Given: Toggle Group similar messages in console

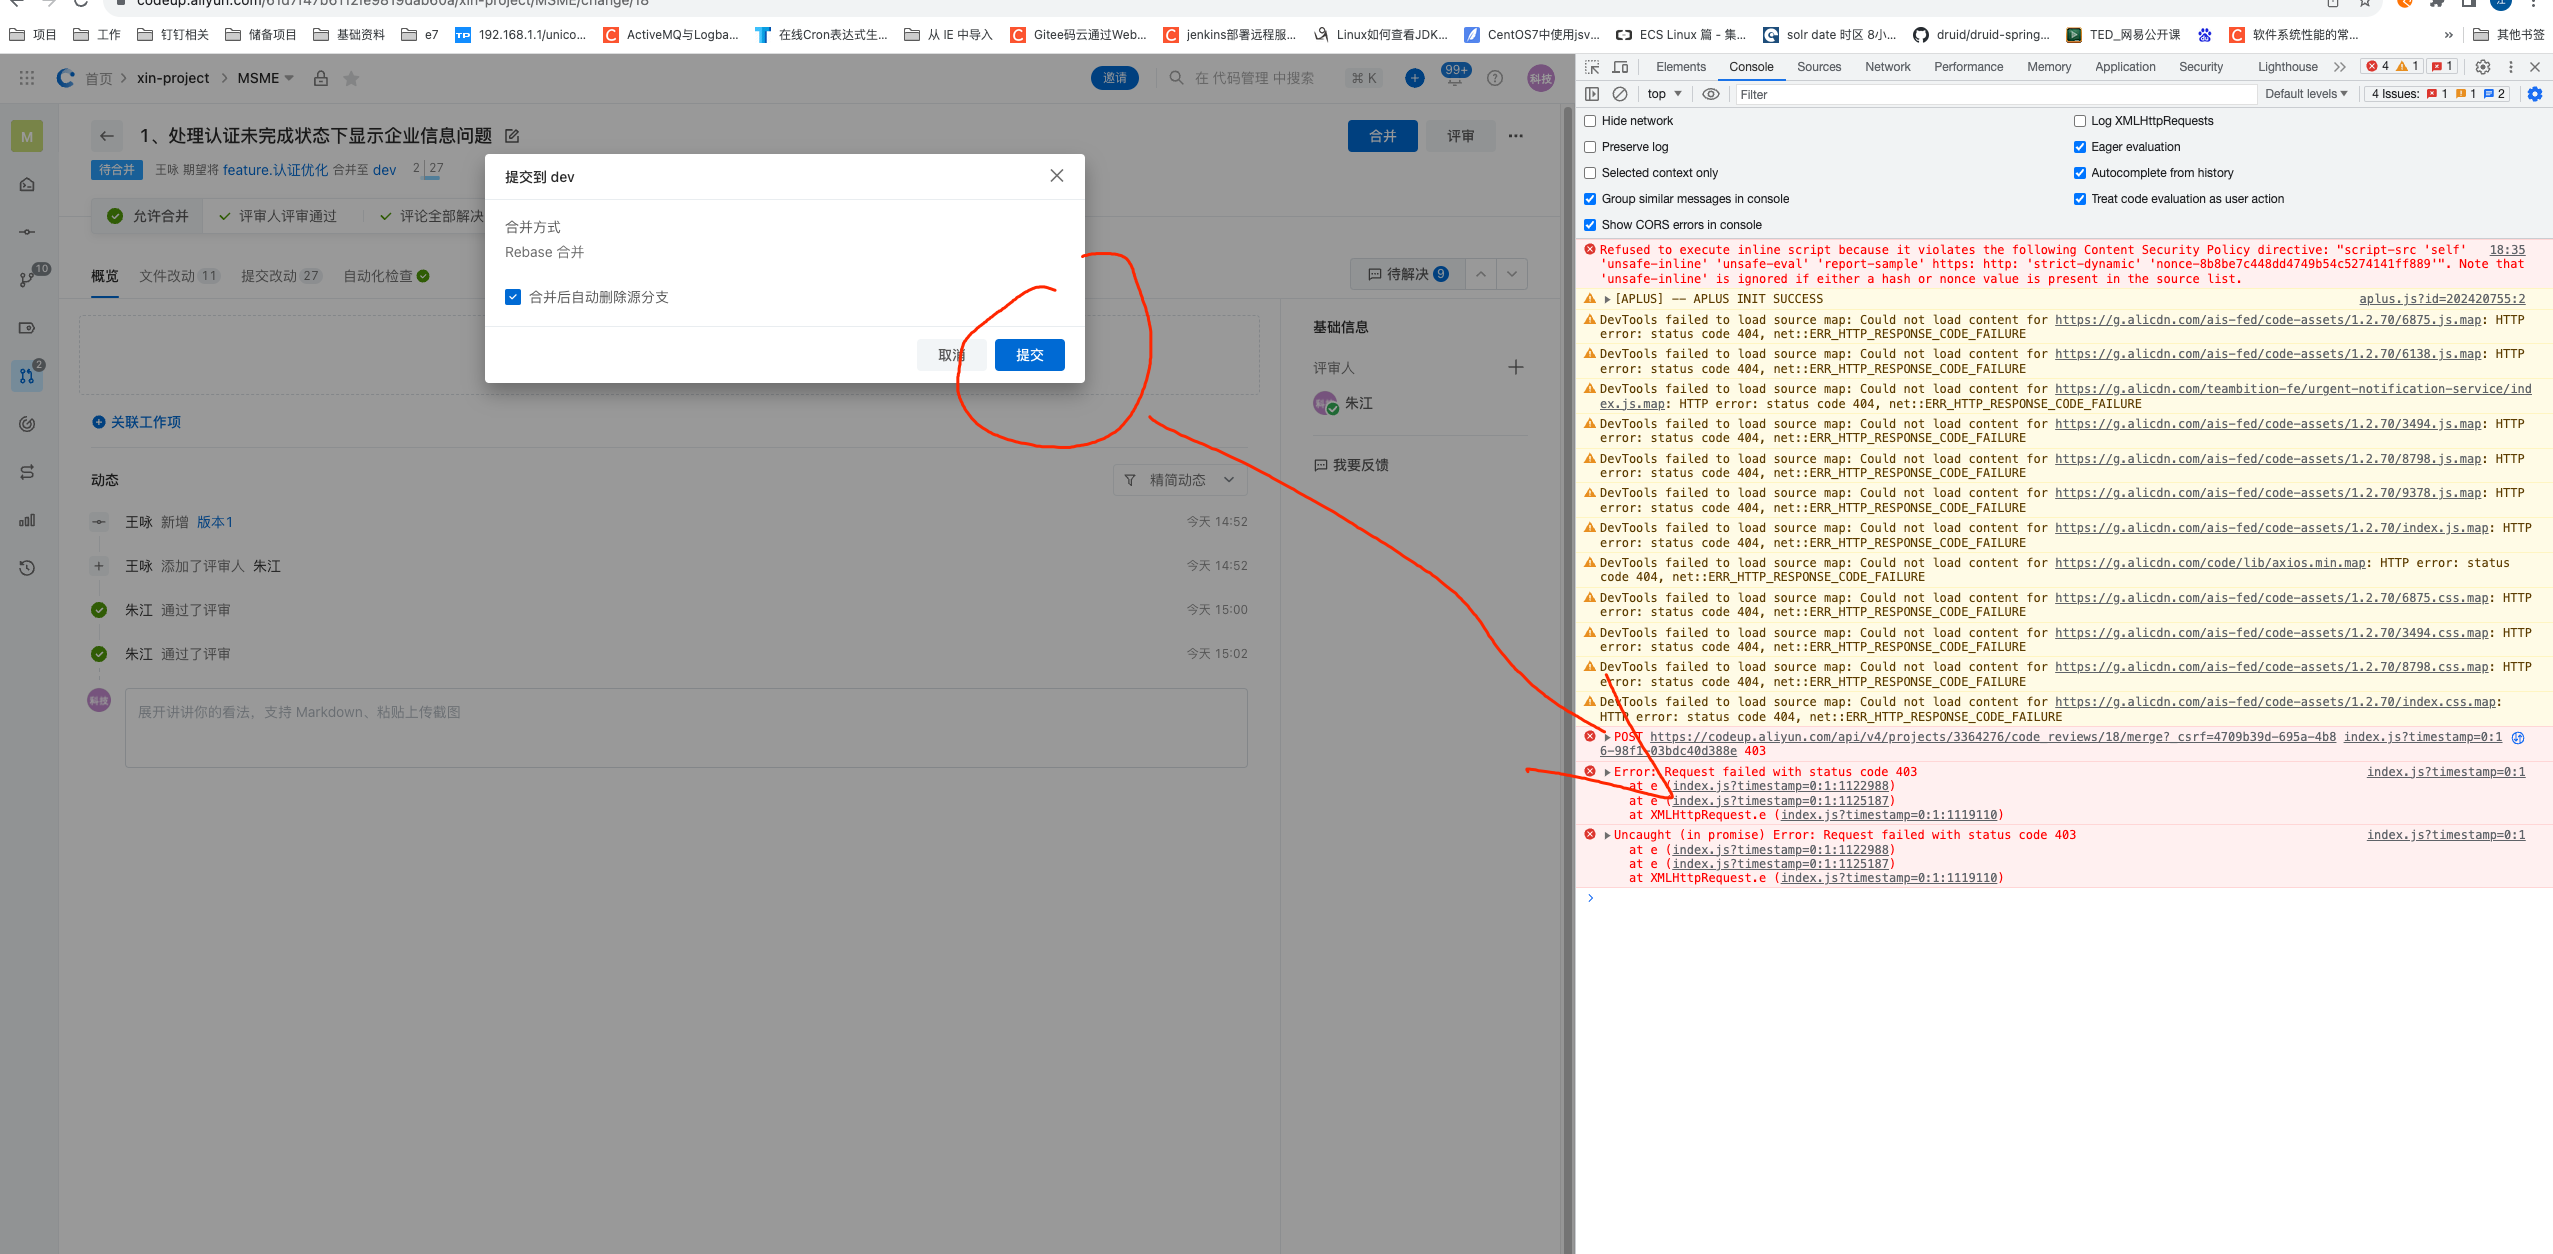Looking at the screenshot, I should click(x=1590, y=199).
